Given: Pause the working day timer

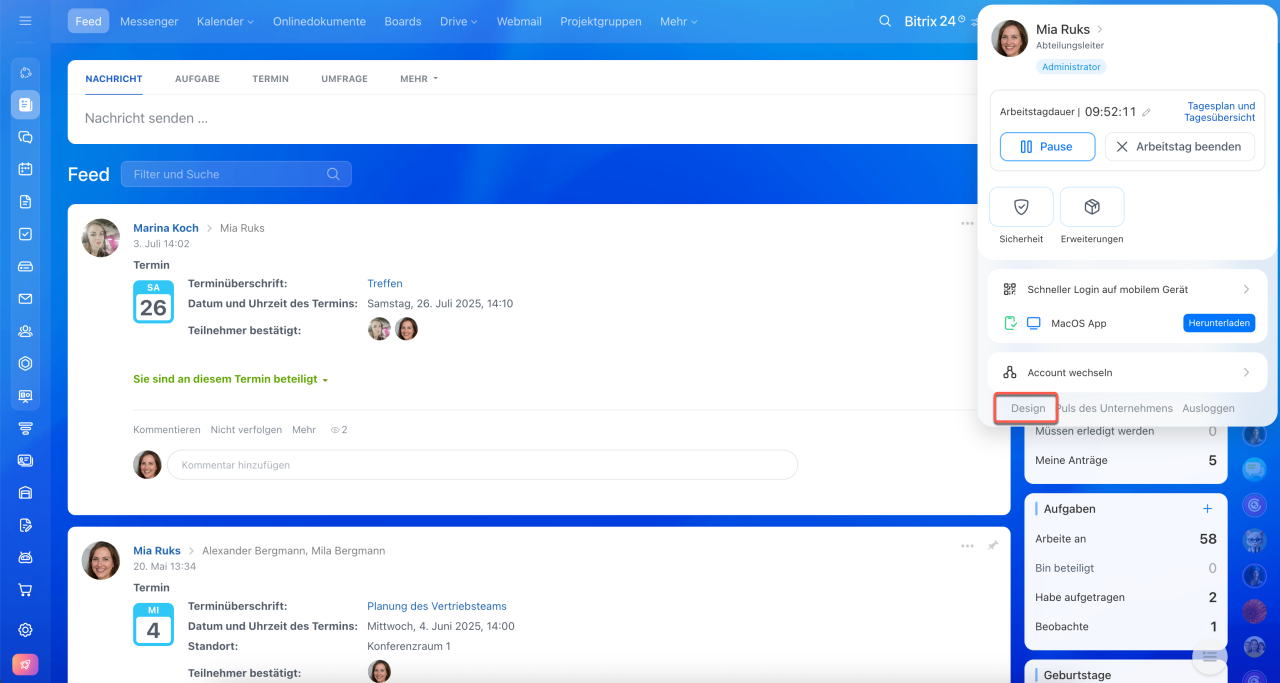Looking at the screenshot, I should pyautogui.click(x=1047, y=147).
